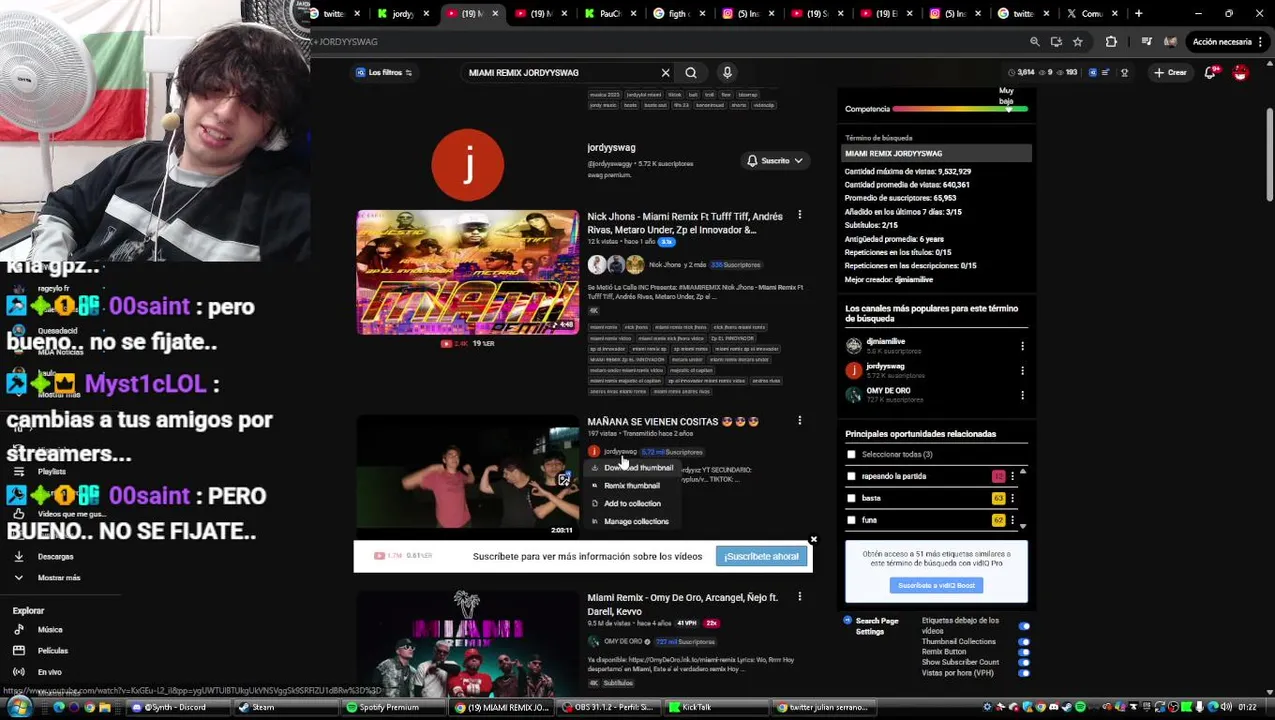Switch to the PauCl Kick browser tab
The image size is (1275, 720).
point(609,14)
